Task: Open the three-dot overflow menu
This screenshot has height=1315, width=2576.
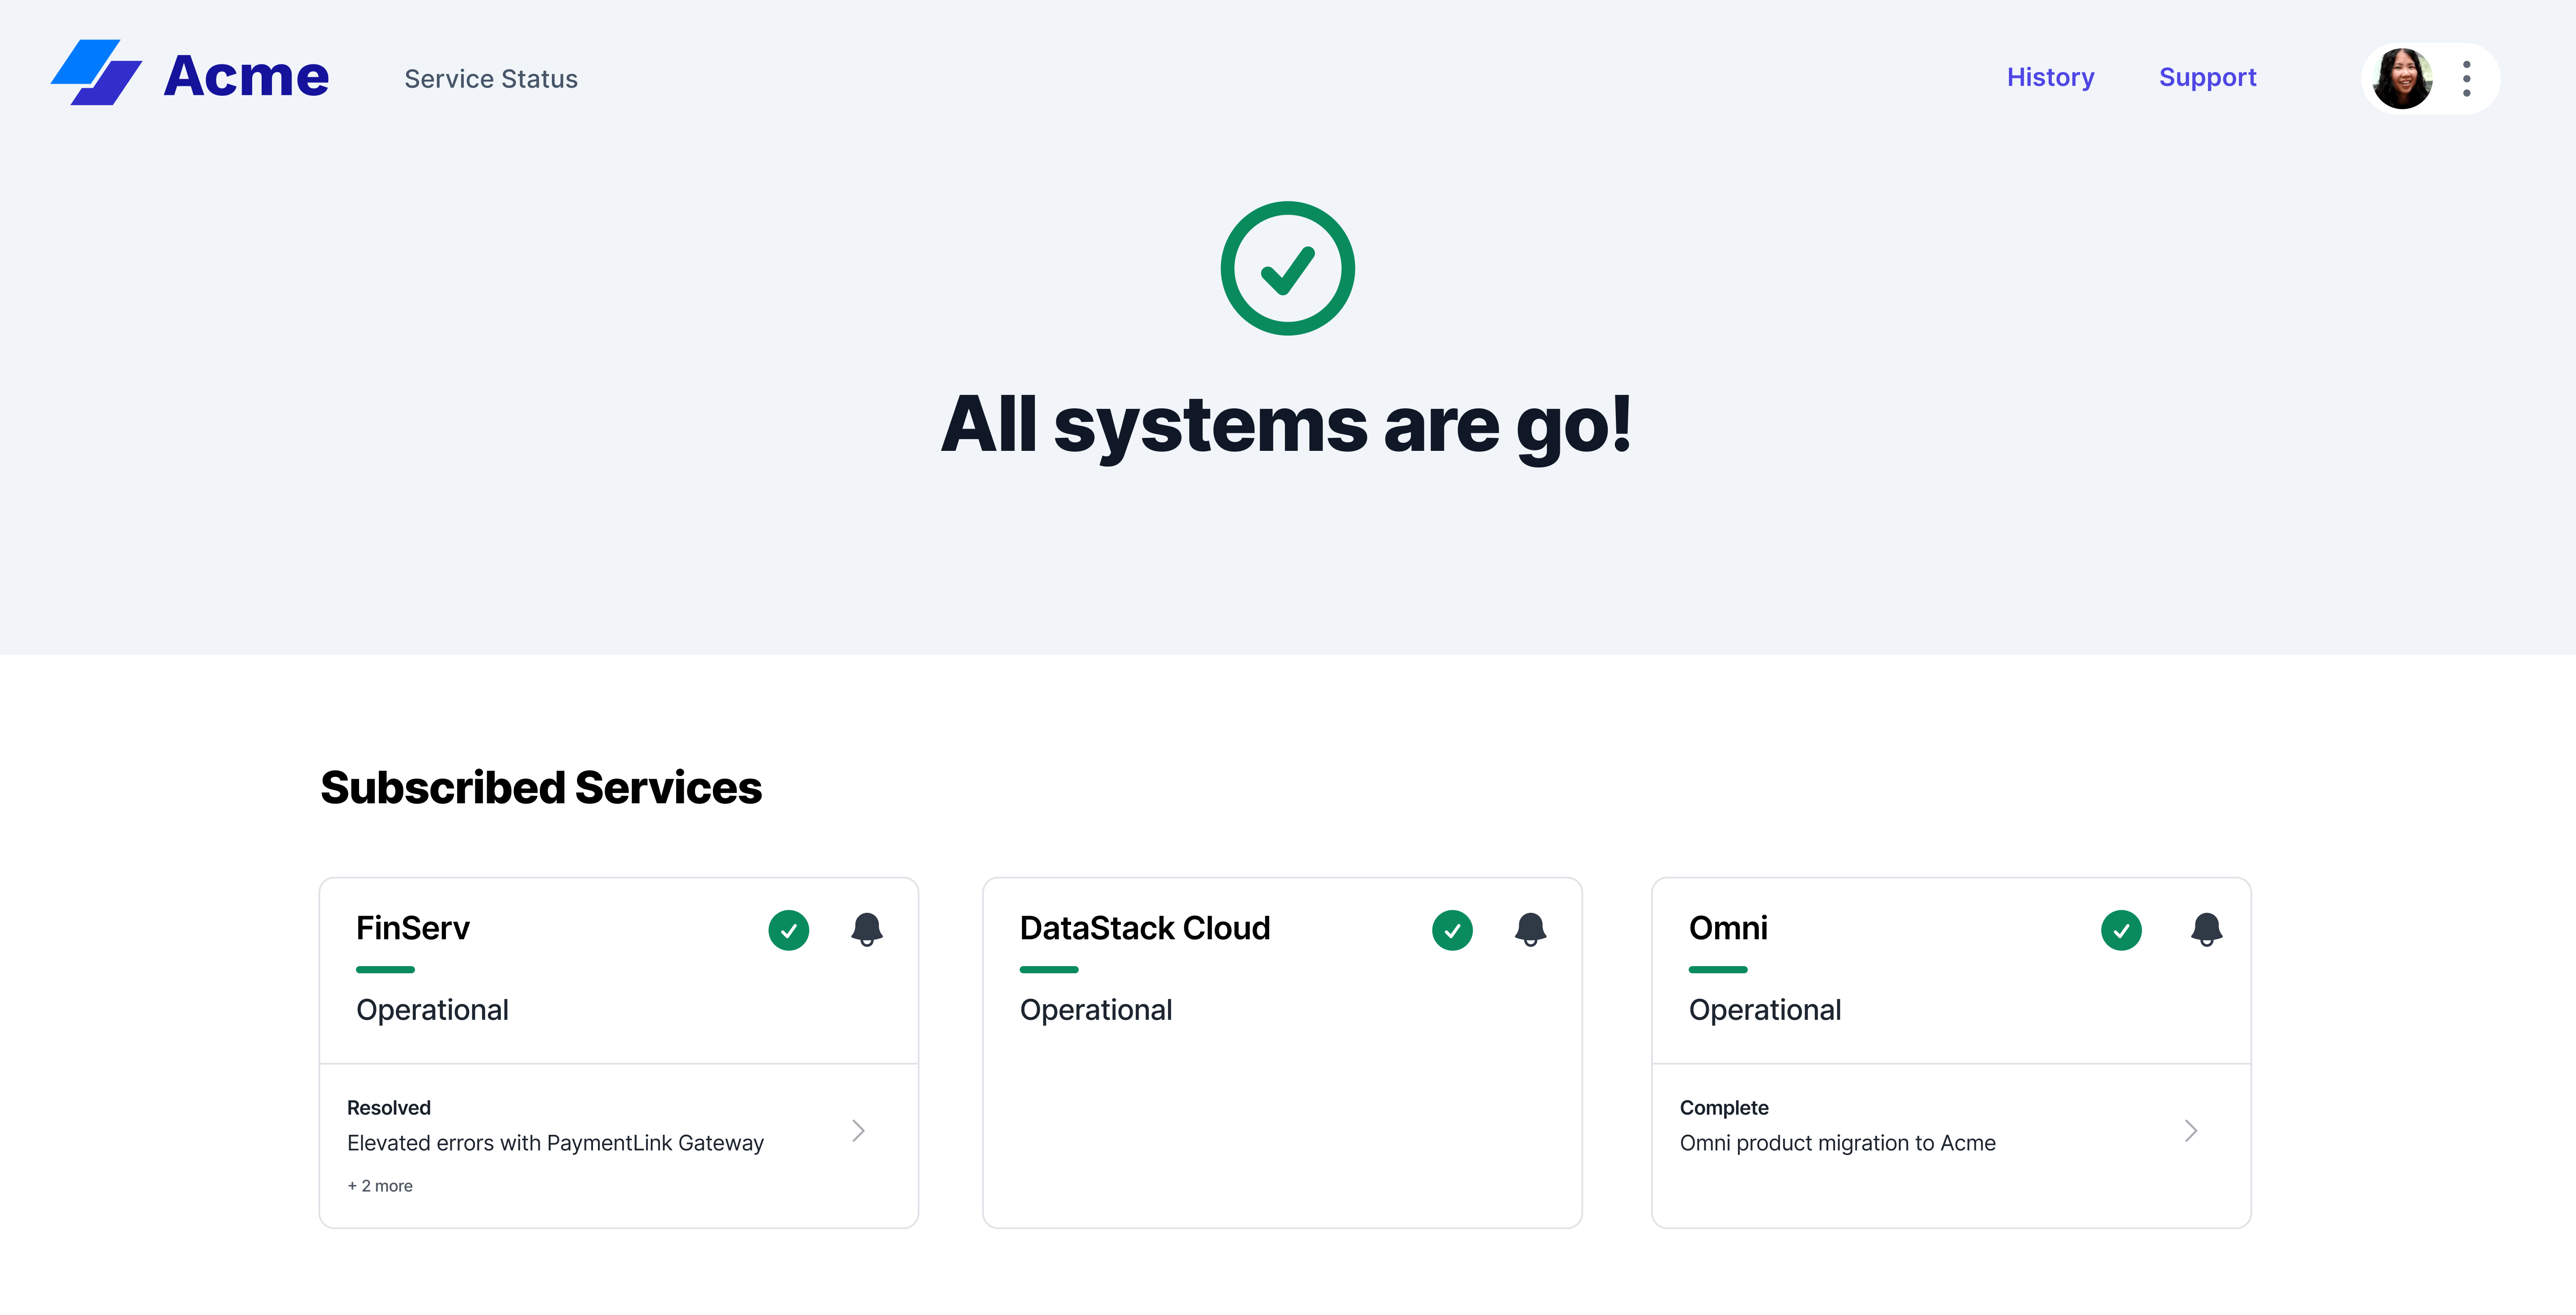Action: (2467, 78)
